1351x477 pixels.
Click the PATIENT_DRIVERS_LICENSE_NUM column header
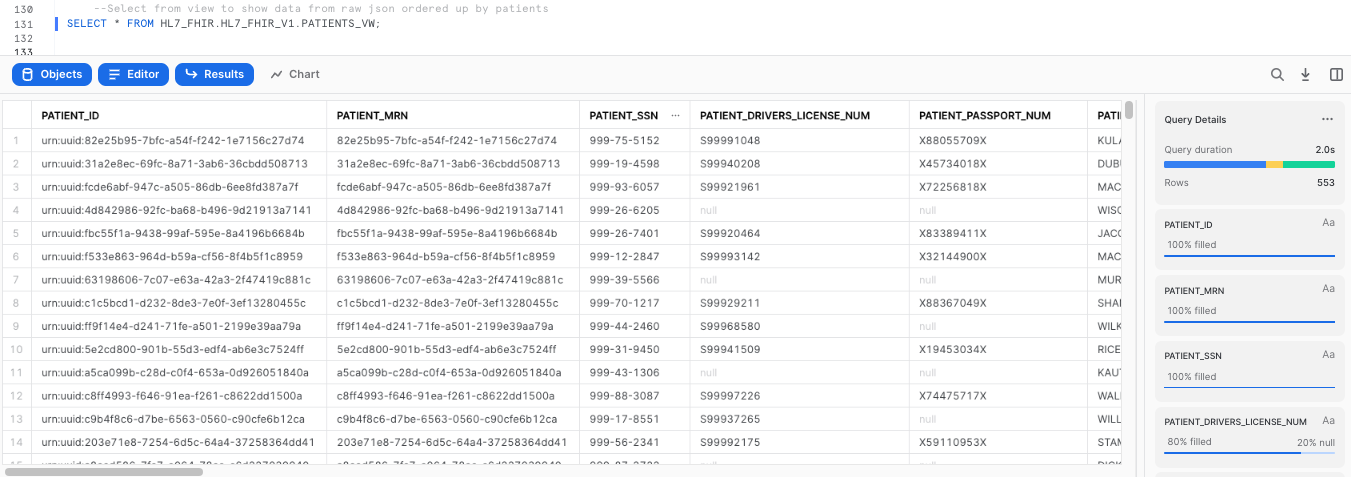pos(785,116)
